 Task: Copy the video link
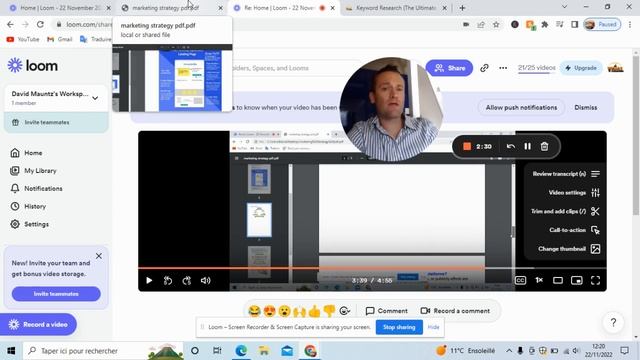point(484,68)
